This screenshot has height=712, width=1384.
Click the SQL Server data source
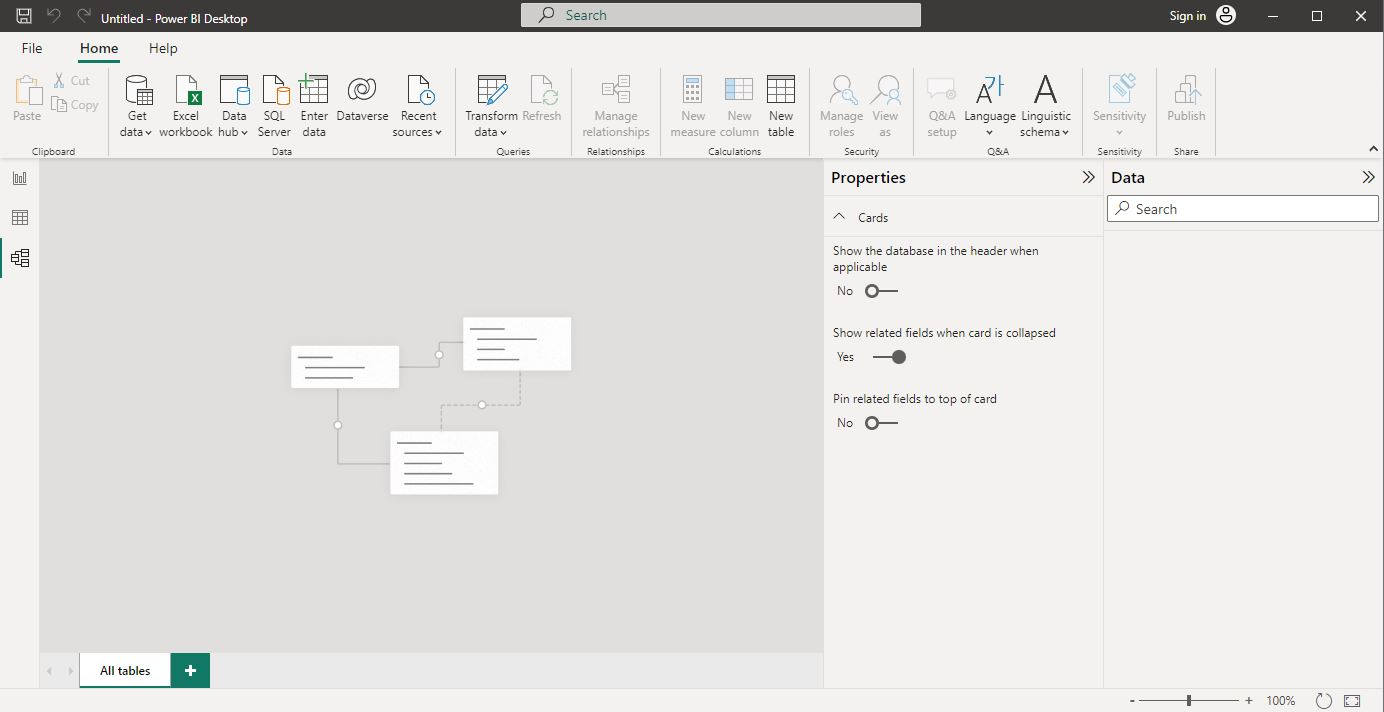point(274,106)
